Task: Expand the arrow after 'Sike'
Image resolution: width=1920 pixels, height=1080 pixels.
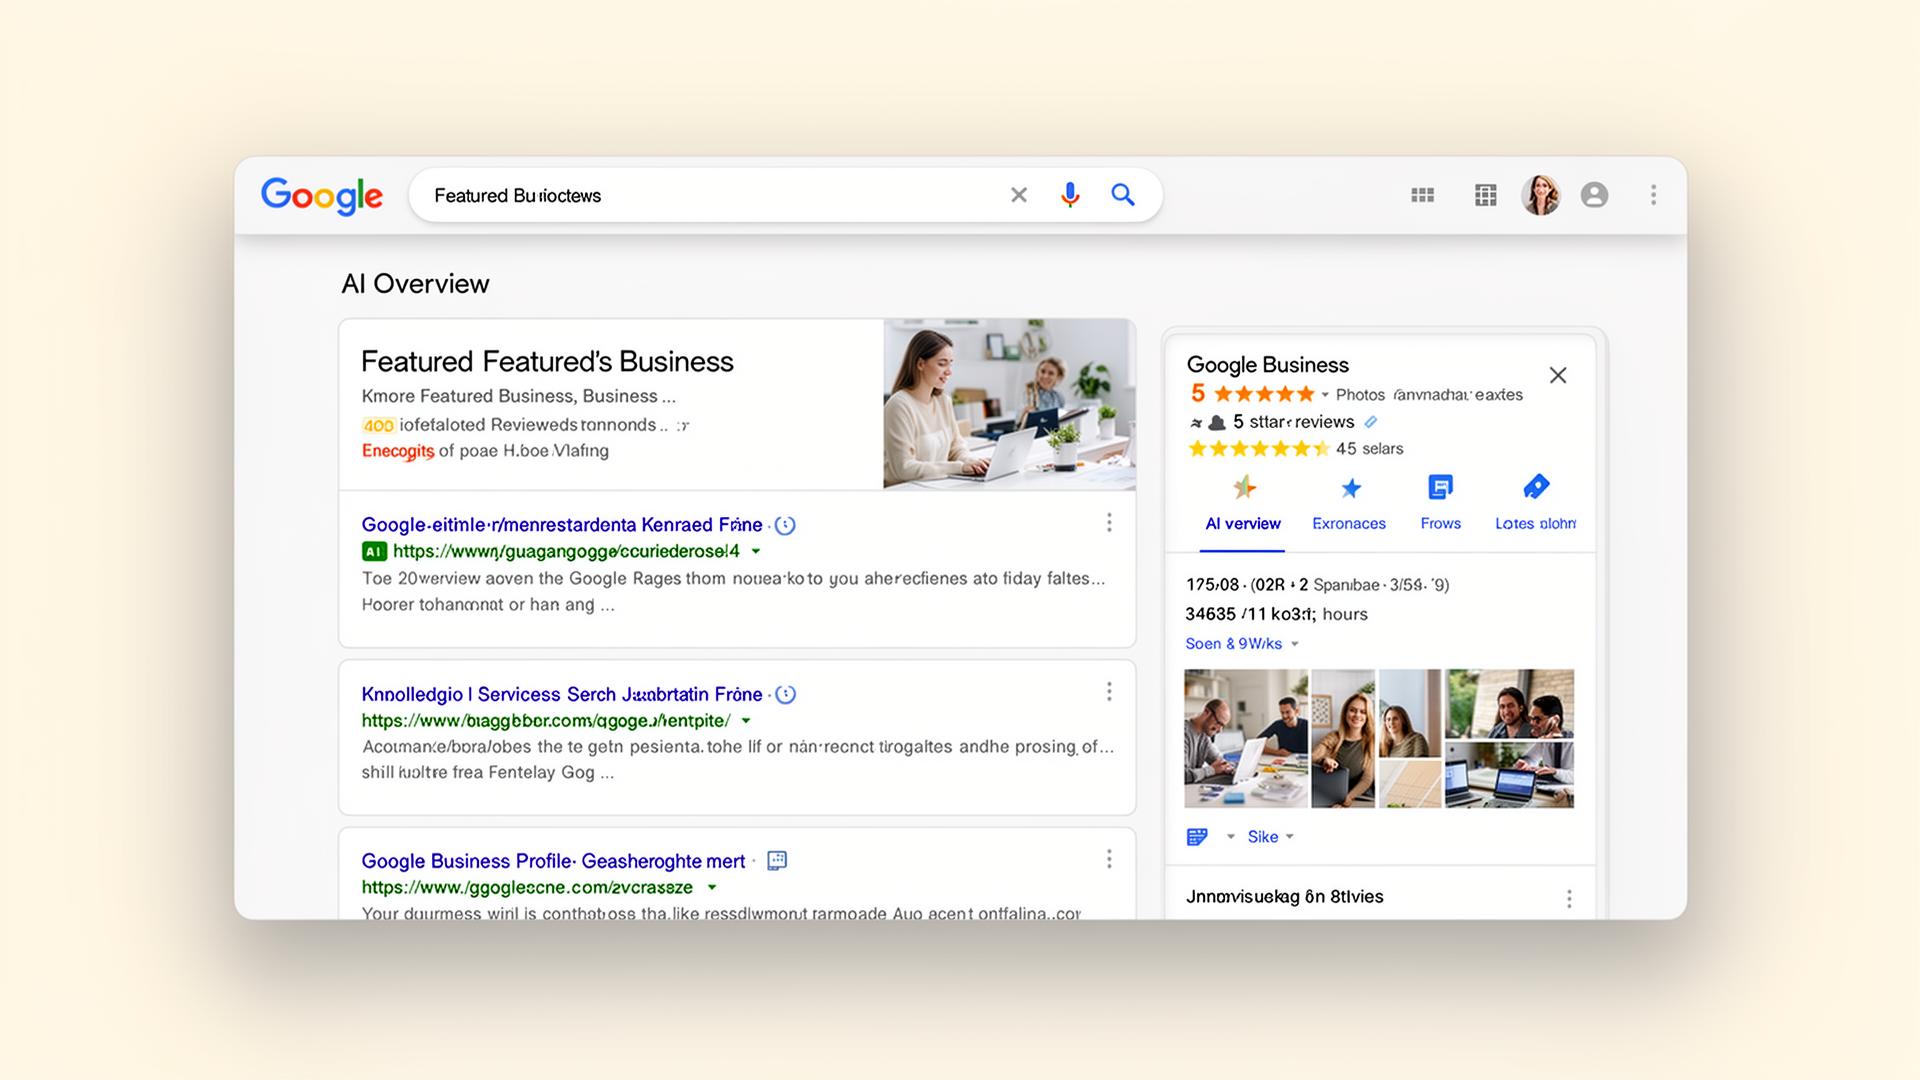Action: pyautogui.click(x=1290, y=837)
